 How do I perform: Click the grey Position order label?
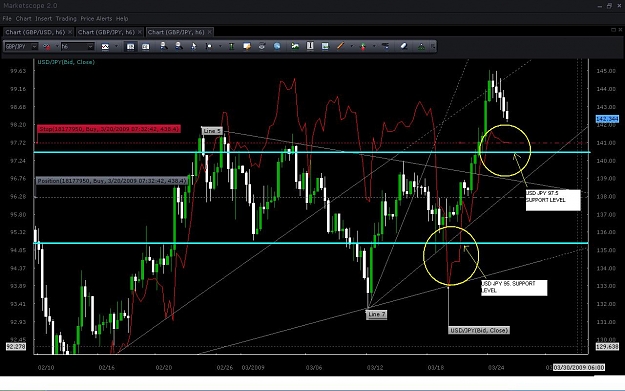click(x=112, y=181)
